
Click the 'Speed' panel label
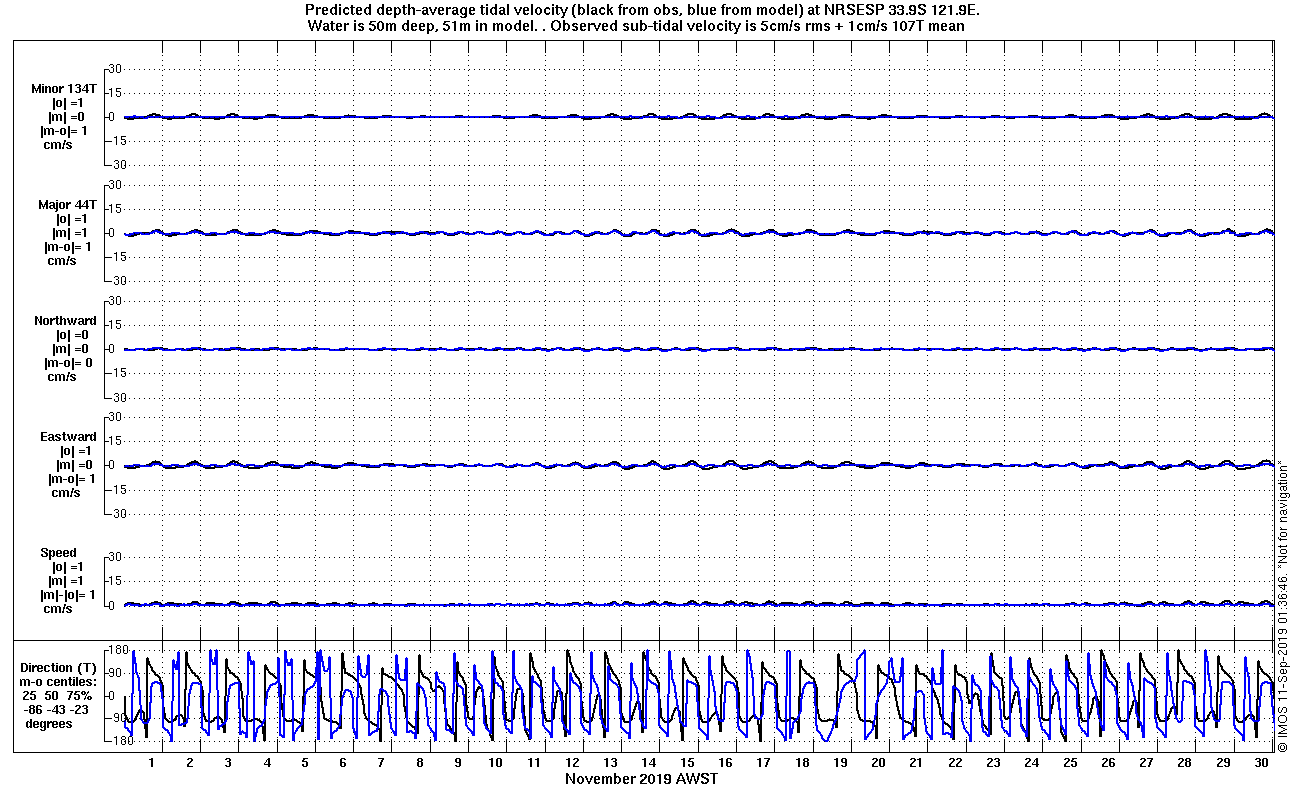pos(58,553)
